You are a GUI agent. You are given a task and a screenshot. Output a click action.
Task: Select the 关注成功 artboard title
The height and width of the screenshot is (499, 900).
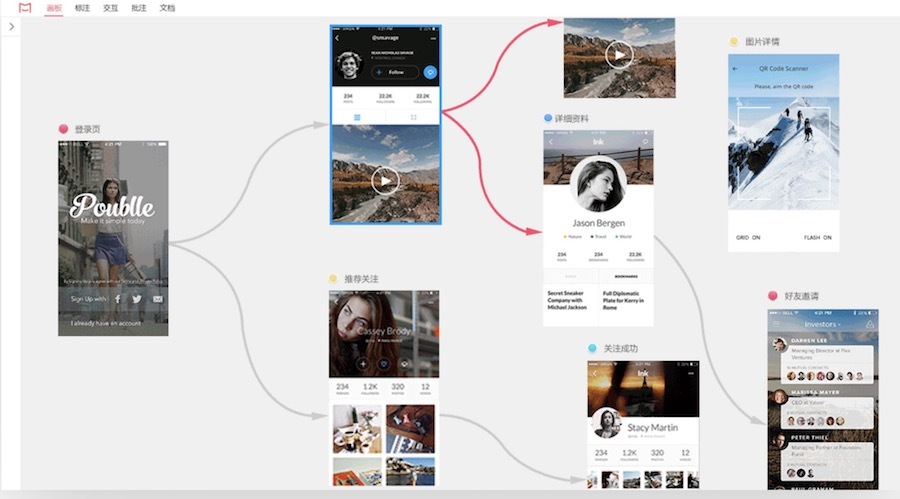tap(620, 348)
